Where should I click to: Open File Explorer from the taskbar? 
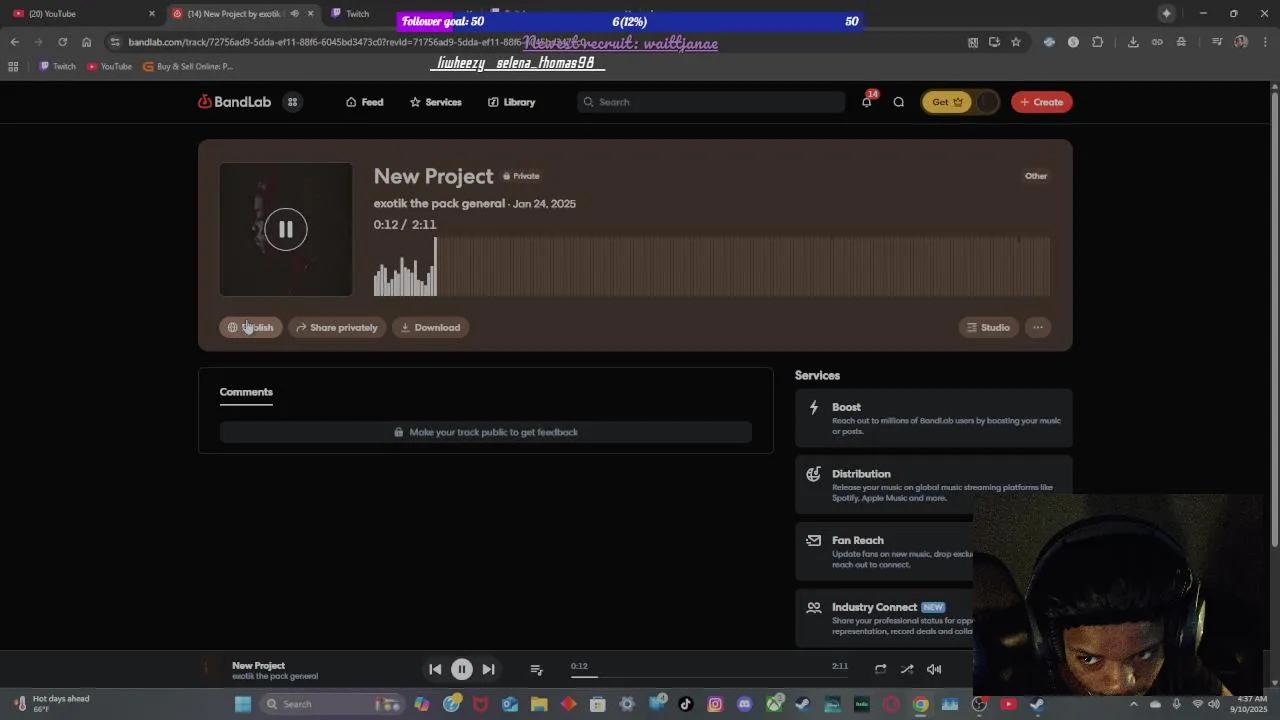(x=539, y=704)
